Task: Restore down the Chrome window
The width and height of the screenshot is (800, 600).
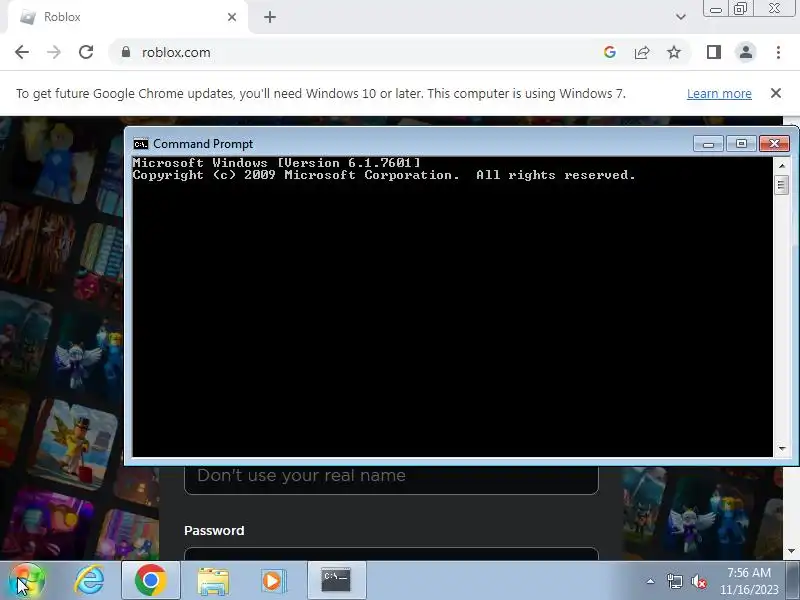Action: tap(740, 9)
